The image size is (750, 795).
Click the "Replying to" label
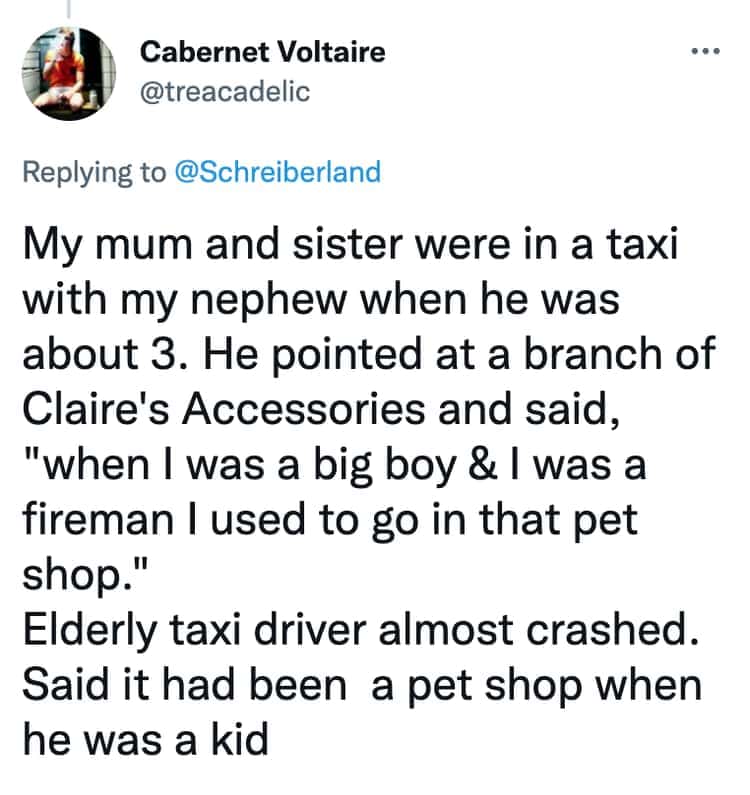95,171
